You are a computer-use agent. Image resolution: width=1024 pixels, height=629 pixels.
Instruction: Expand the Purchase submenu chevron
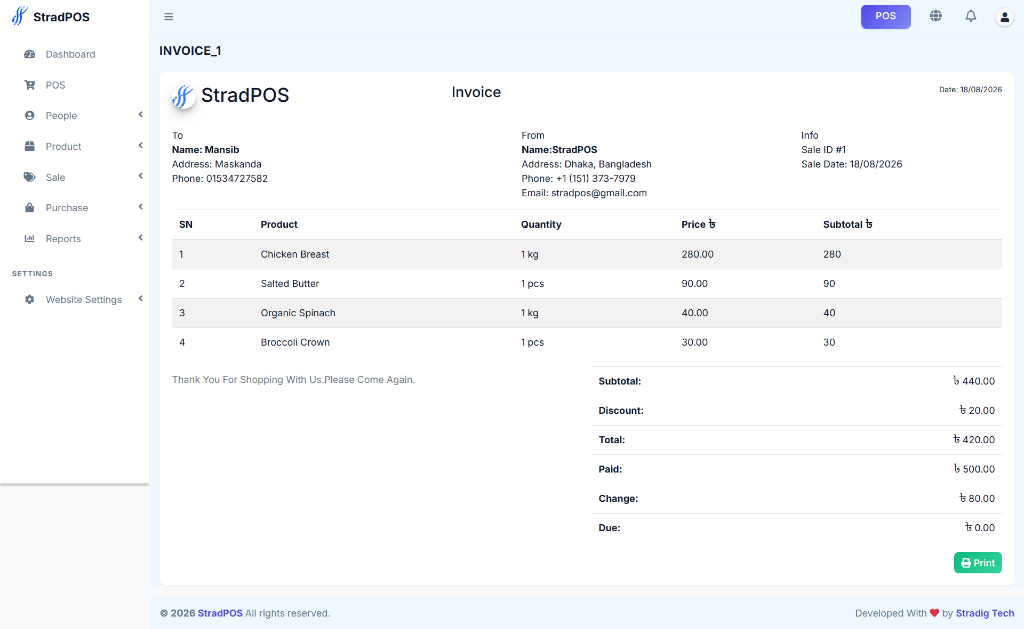pyautogui.click(x=140, y=207)
